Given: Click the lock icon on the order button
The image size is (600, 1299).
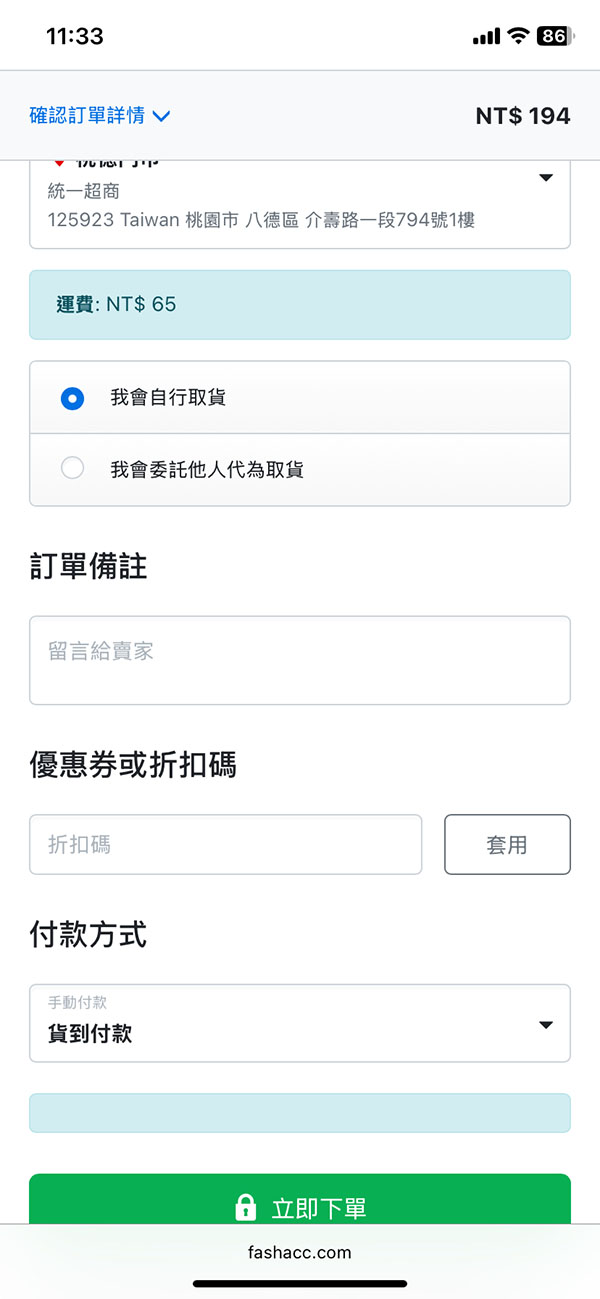Looking at the screenshot, I should (x=244, y=1207).
